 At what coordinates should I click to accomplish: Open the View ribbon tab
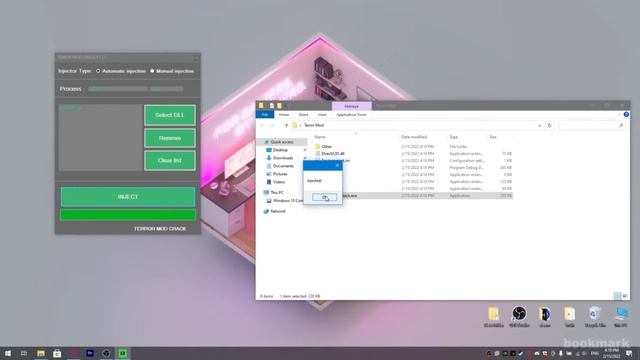[322, 115]
